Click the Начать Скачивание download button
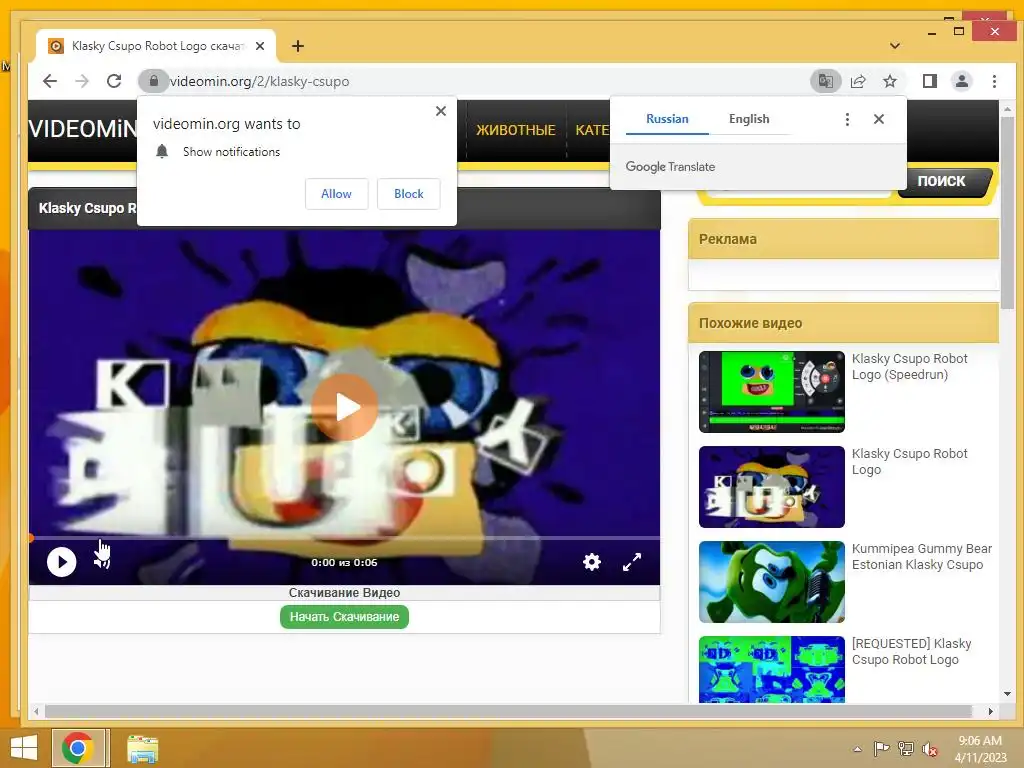The width and height of the screenshot is (1024, 768). [x=344, y=616]
